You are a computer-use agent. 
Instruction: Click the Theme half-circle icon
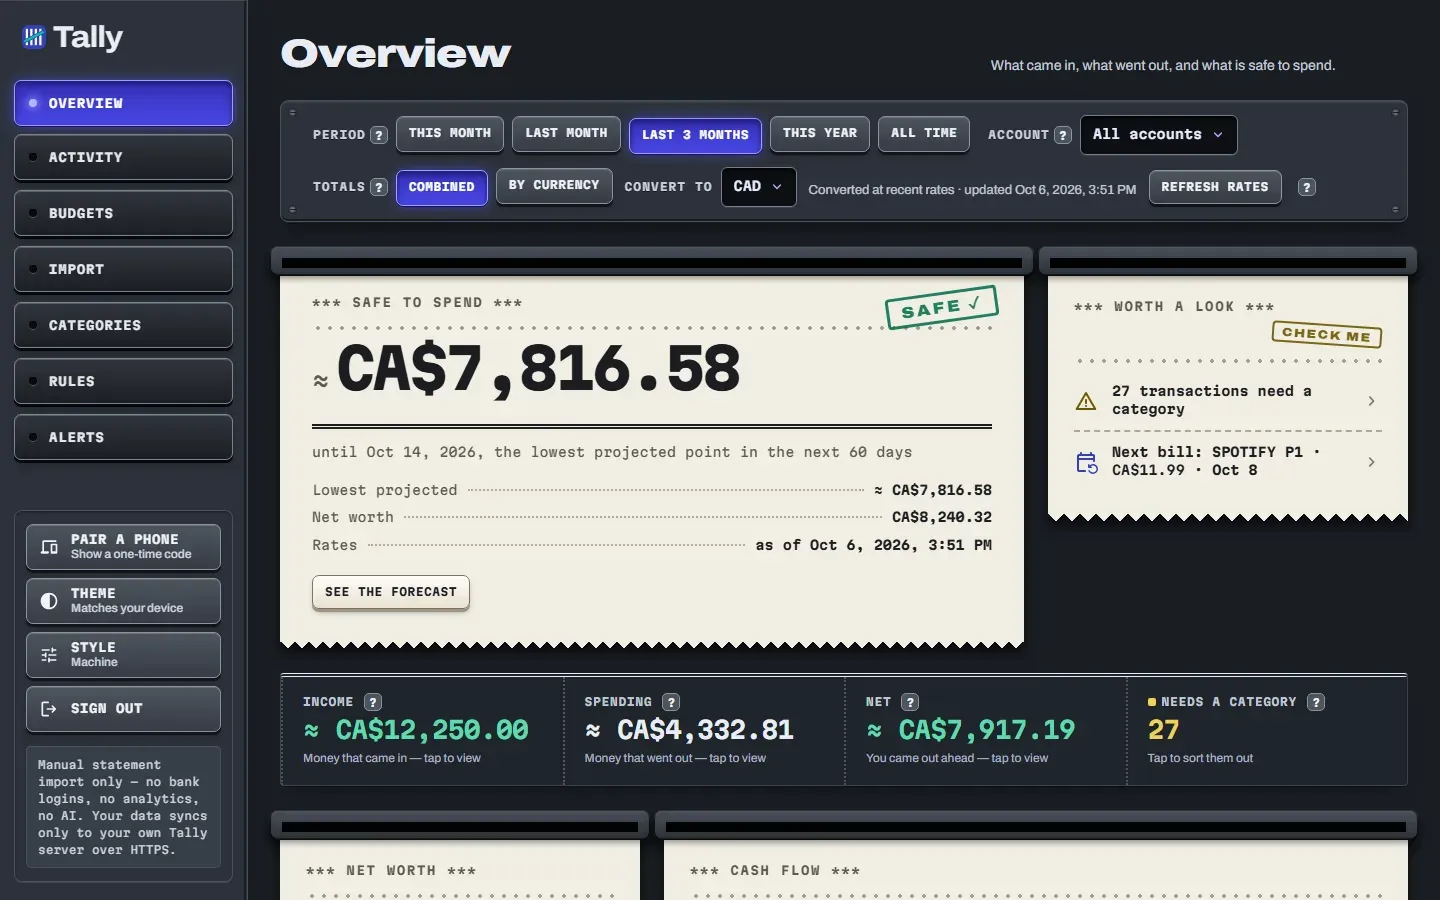tap(49, 601)
